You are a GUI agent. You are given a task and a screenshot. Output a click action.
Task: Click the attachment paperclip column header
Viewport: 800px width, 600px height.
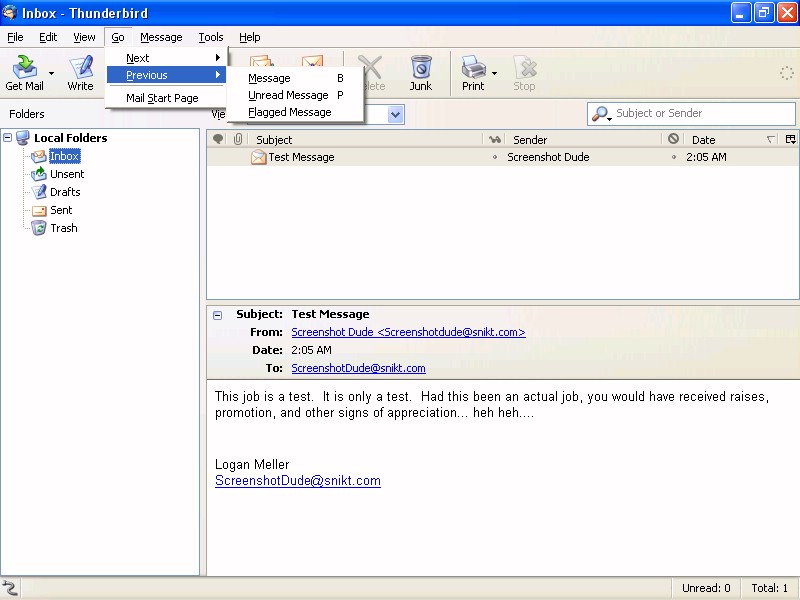(x=238, y=139)
